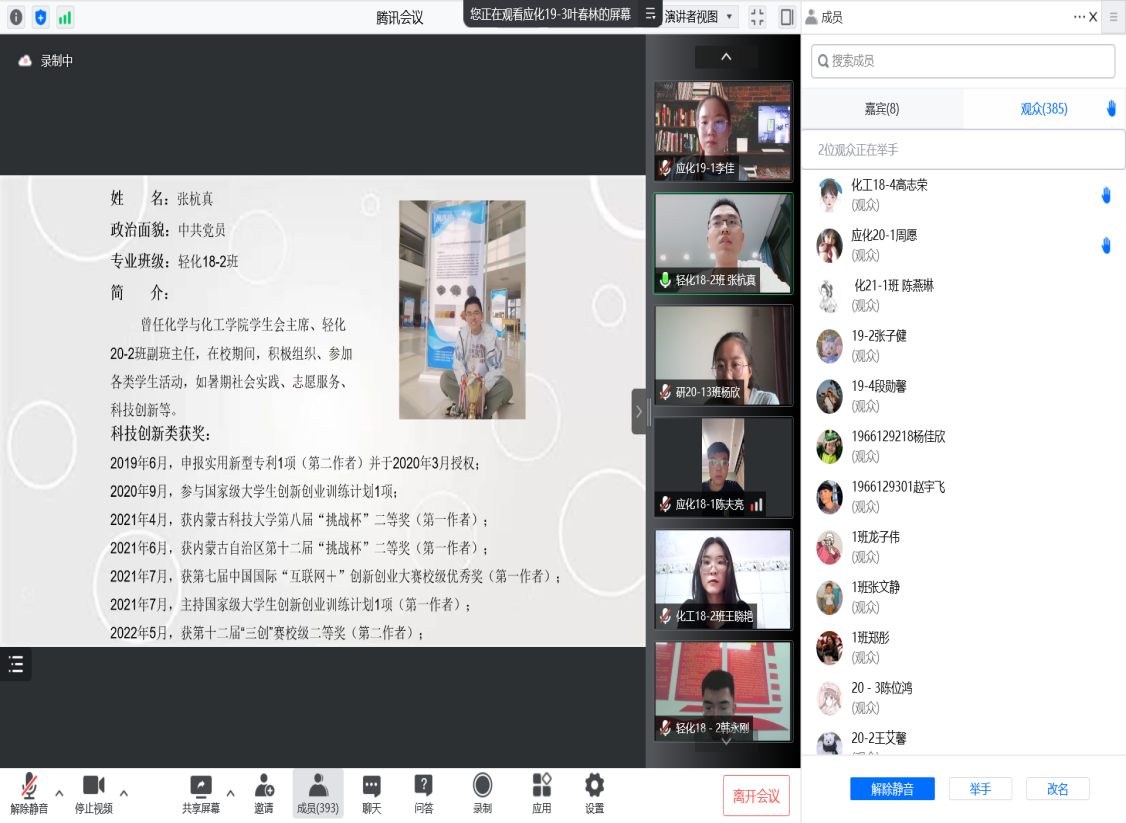Check the network signal strength icon
This screenshot has height=823, width=1126.
(x=65, y=17)
